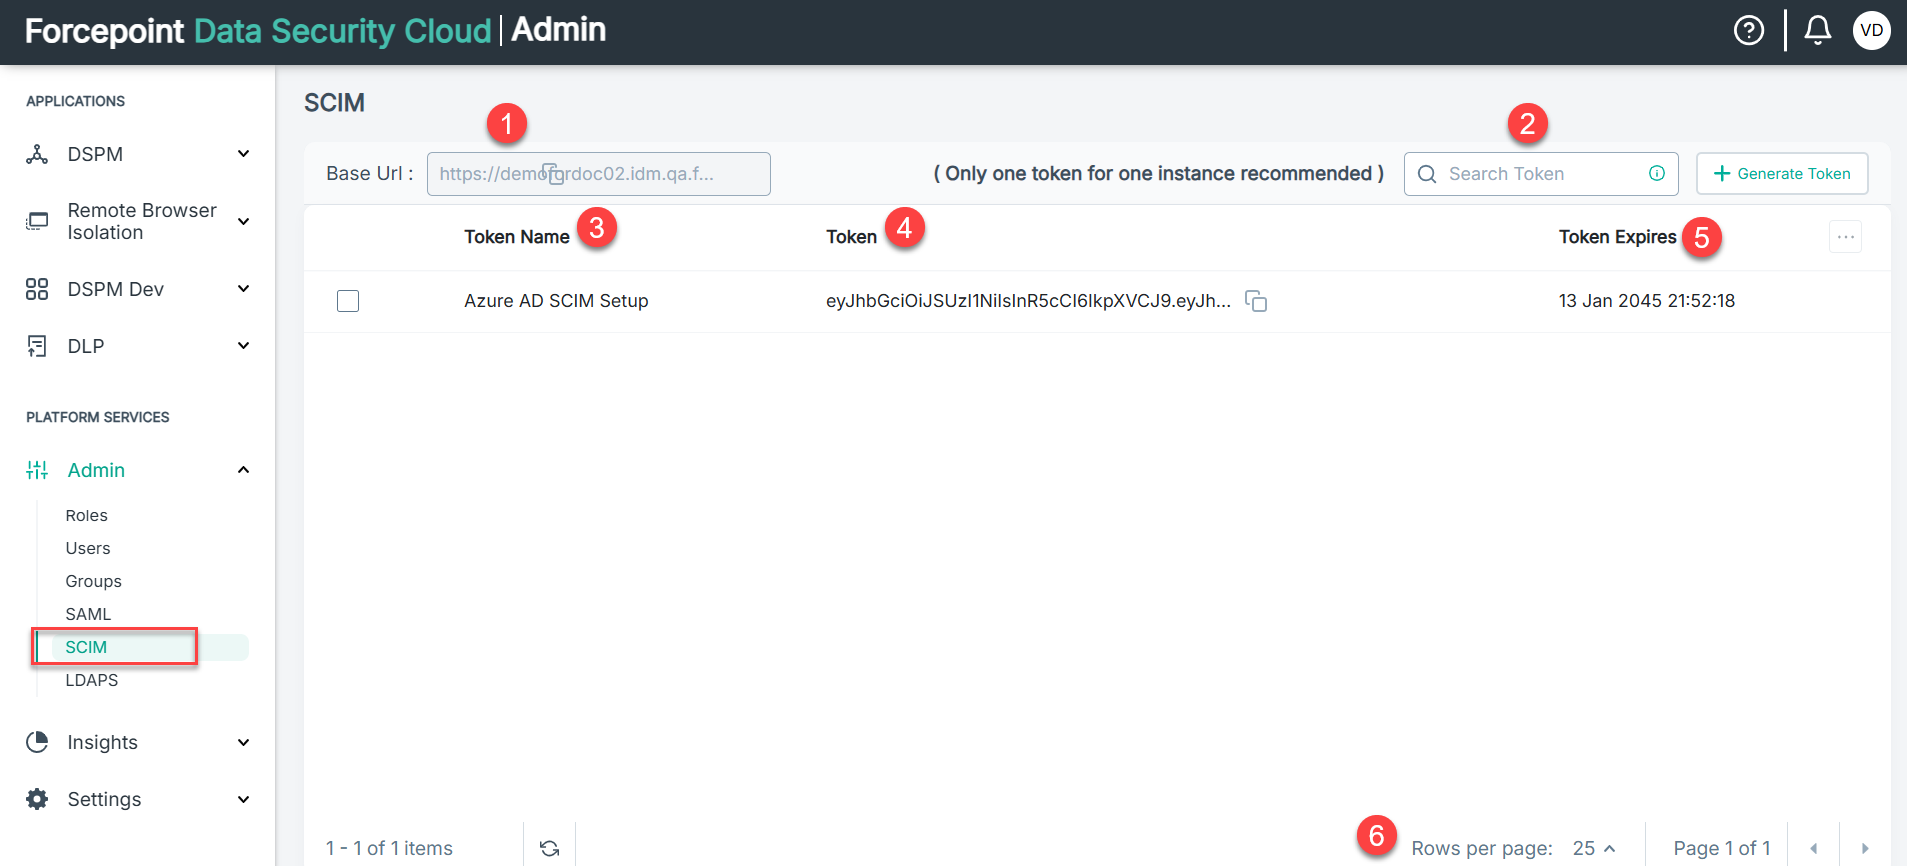Expand the Insights chevron

[243, 742]
